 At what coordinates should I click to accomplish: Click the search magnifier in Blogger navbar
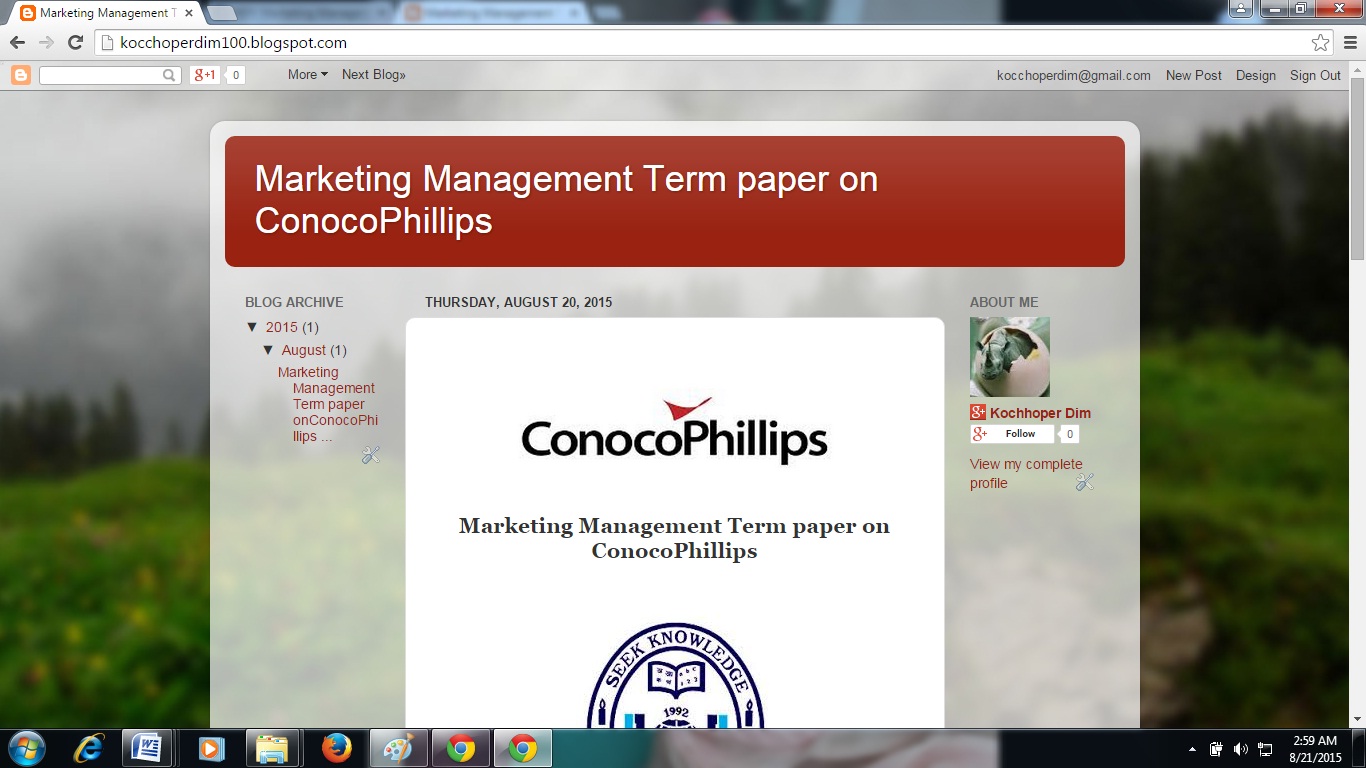[x=170, y=75]
